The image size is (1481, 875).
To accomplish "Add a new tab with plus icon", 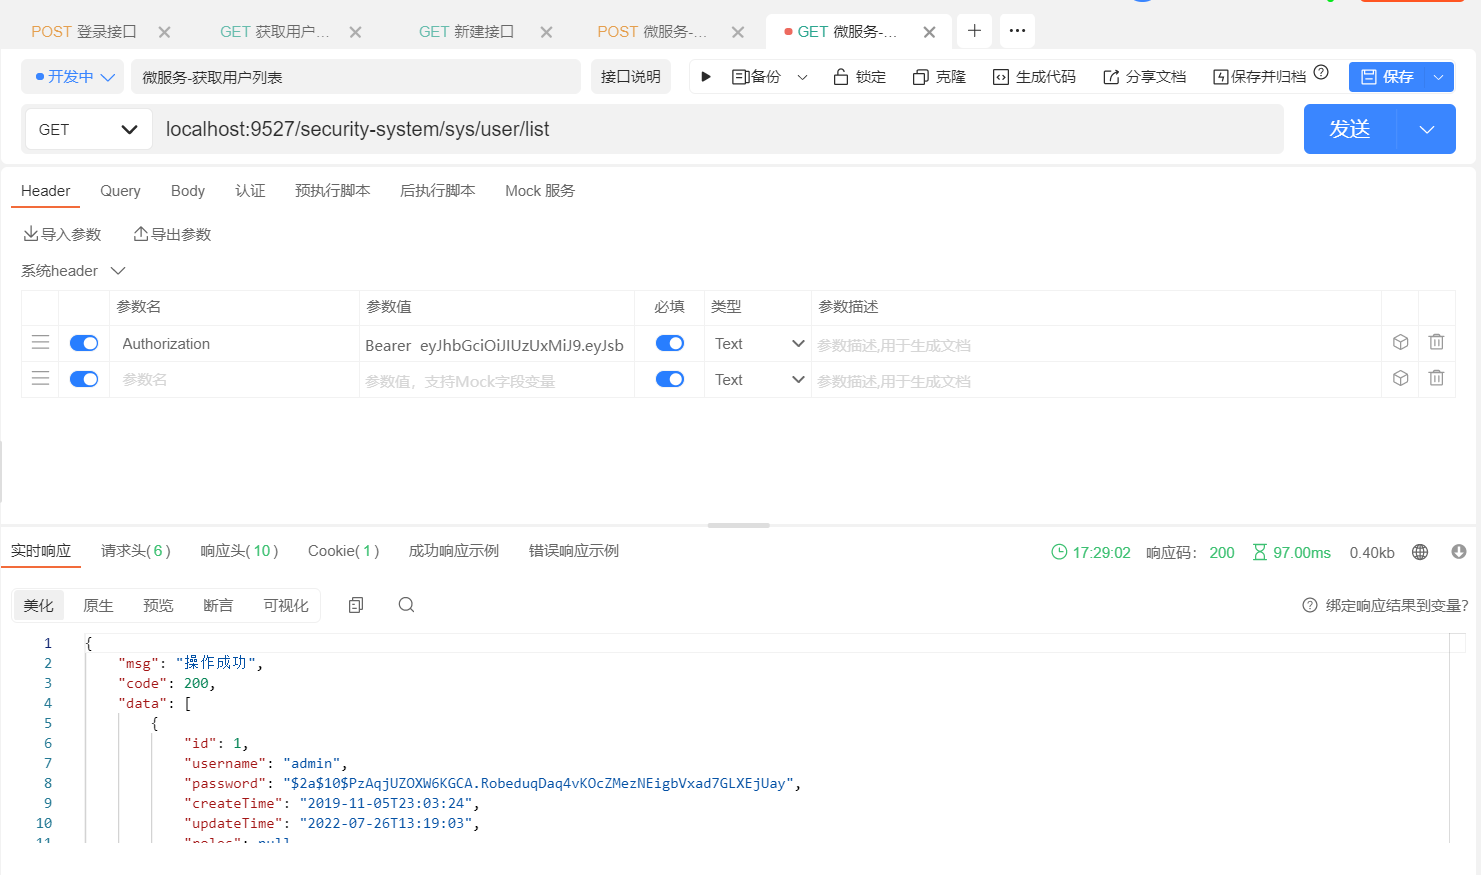I will pos(974,31).
